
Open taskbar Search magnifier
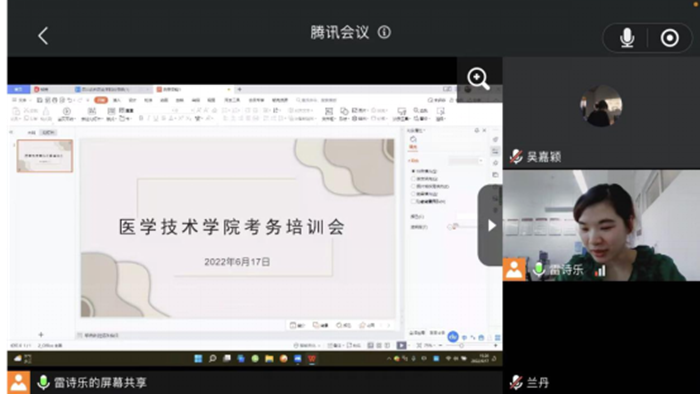pyautogui.click(x=212, y=358)
